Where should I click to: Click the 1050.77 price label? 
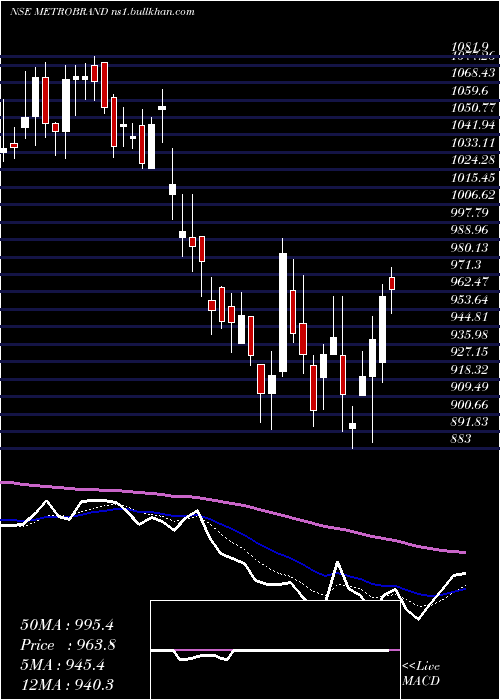[x=474, y=108]
